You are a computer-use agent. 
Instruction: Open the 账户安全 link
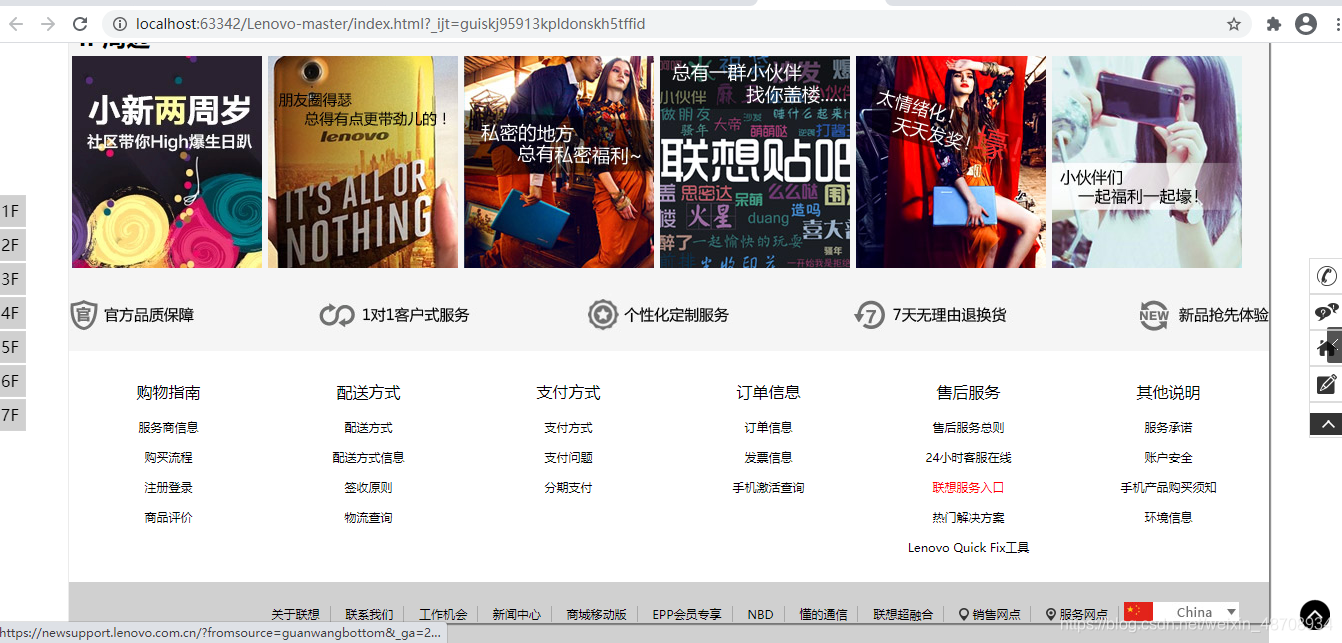tap(1168, 457)
